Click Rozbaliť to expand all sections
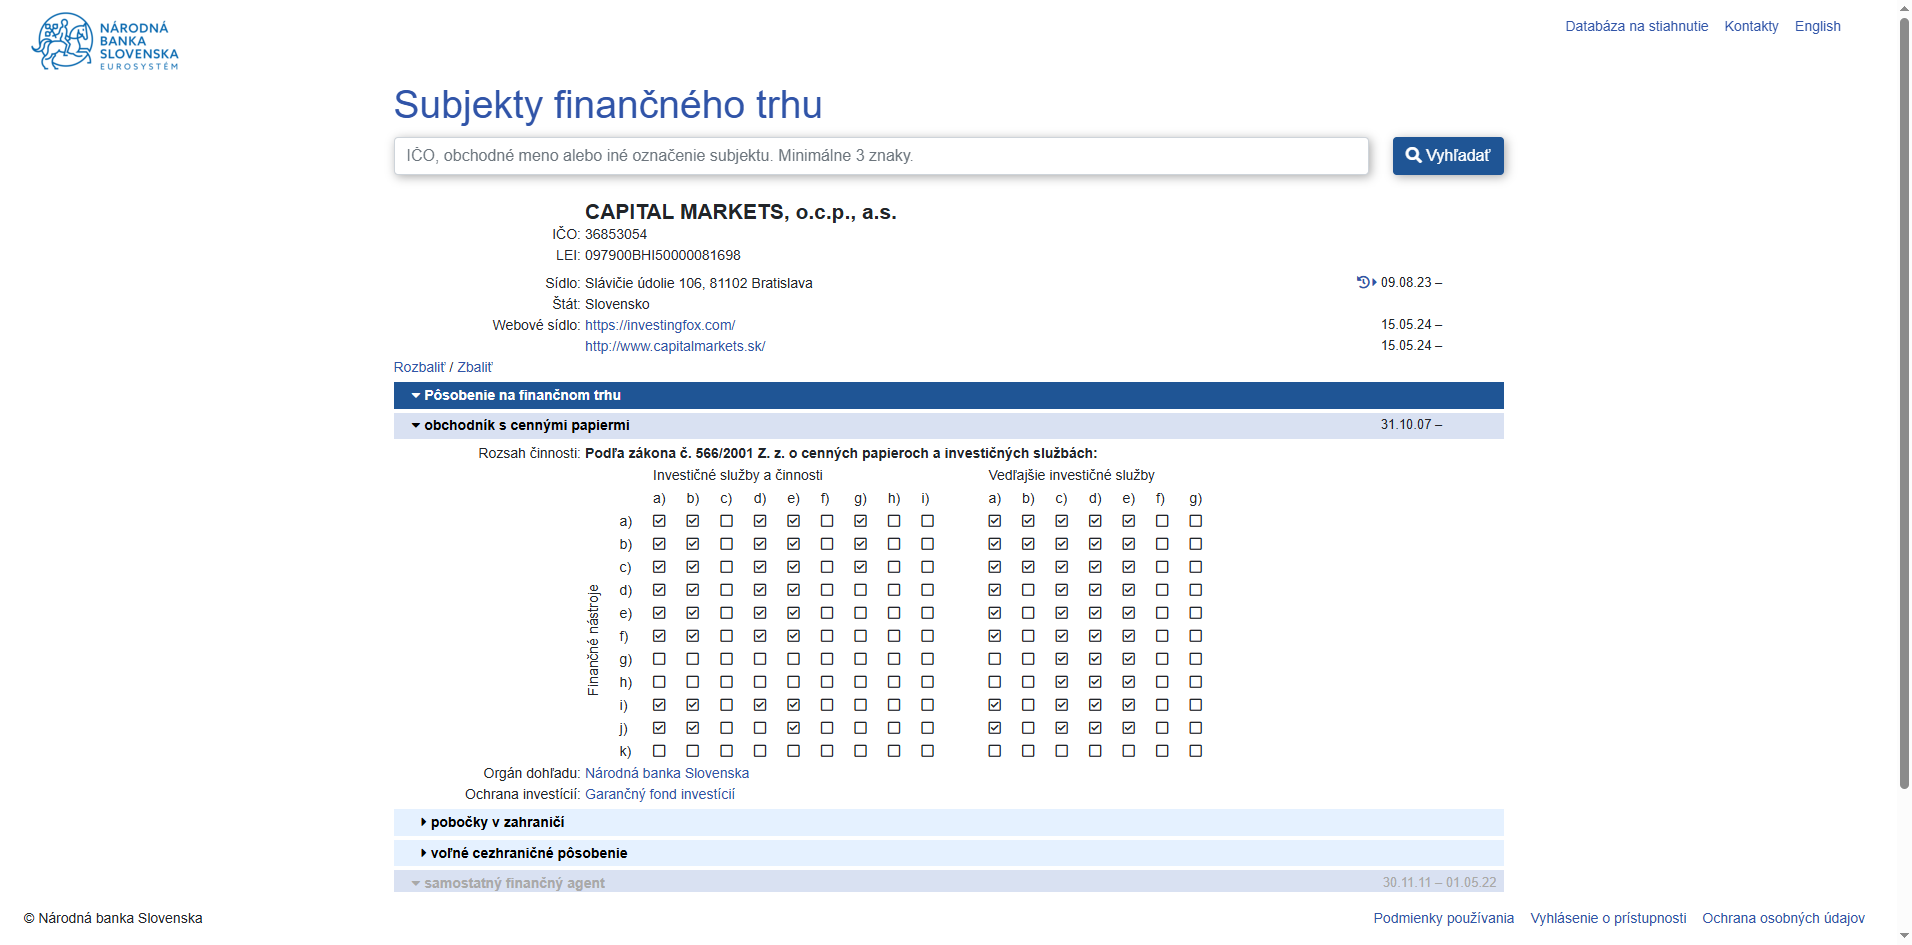The image size is (1912, 945). click(419, 367)
